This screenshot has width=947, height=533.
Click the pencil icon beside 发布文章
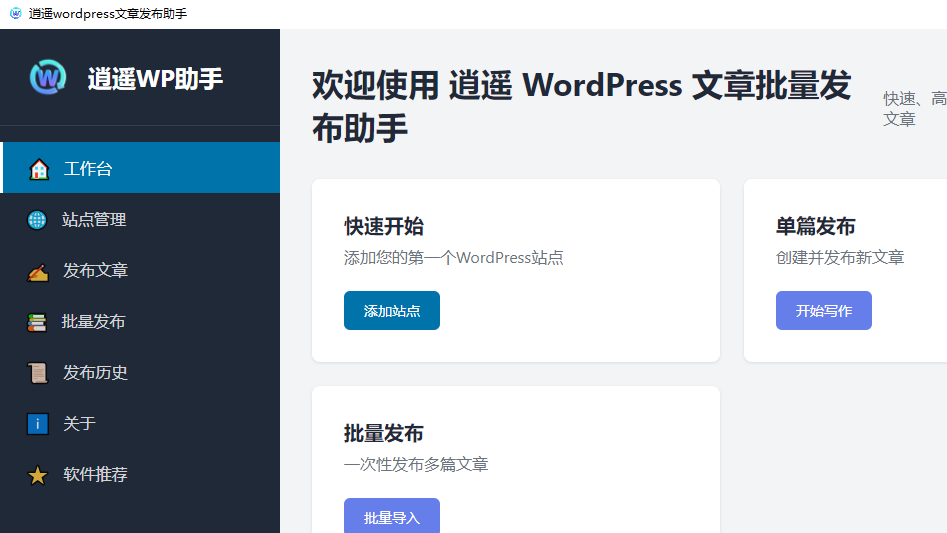pos(38,272)
